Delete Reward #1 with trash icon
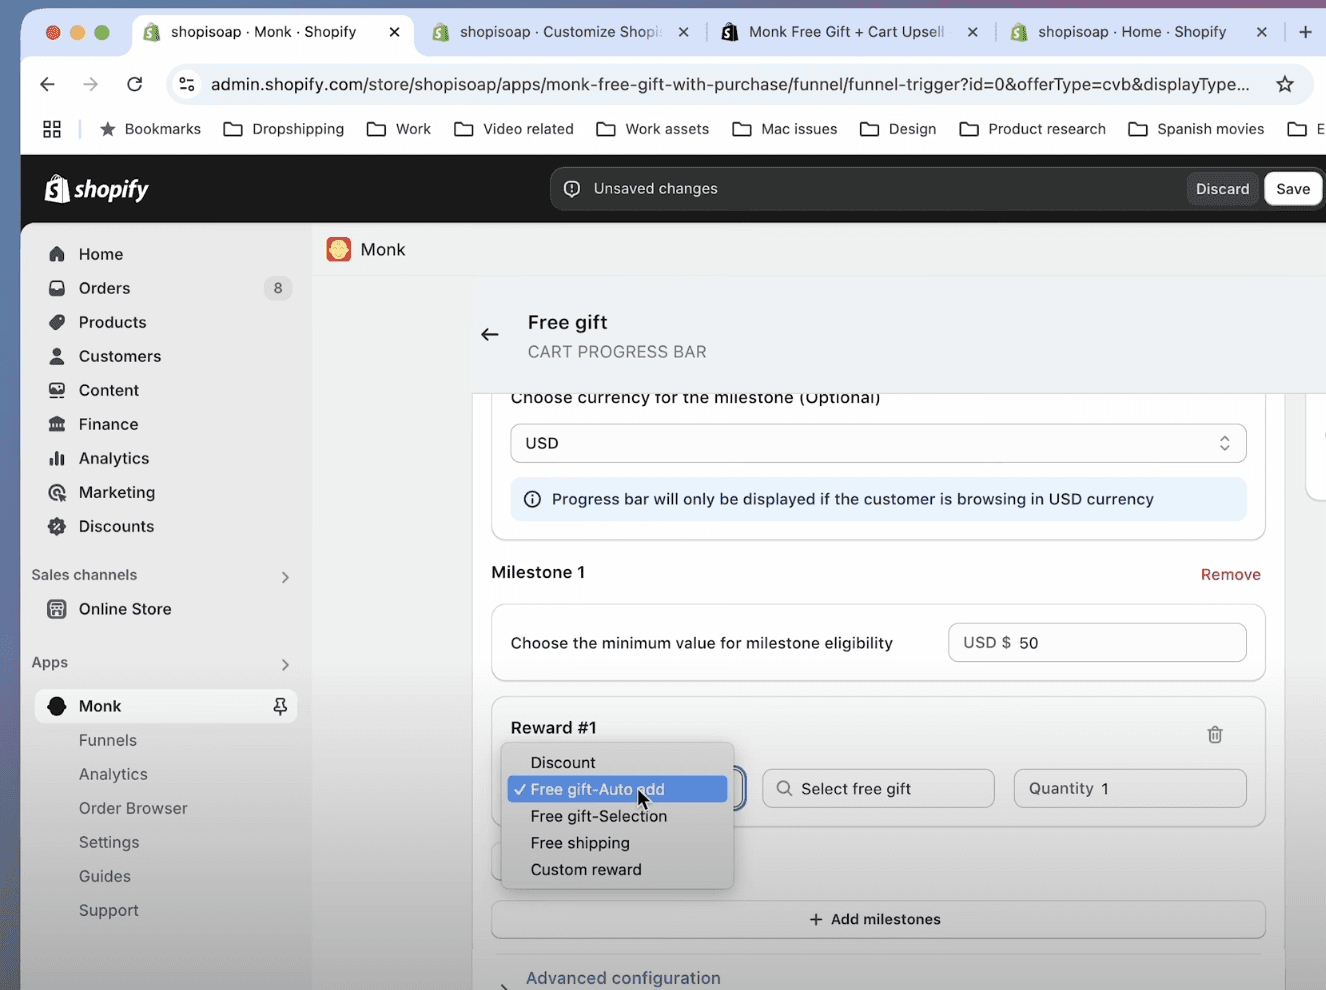The image size is (1326, 990). click(x=1215, y=735)
